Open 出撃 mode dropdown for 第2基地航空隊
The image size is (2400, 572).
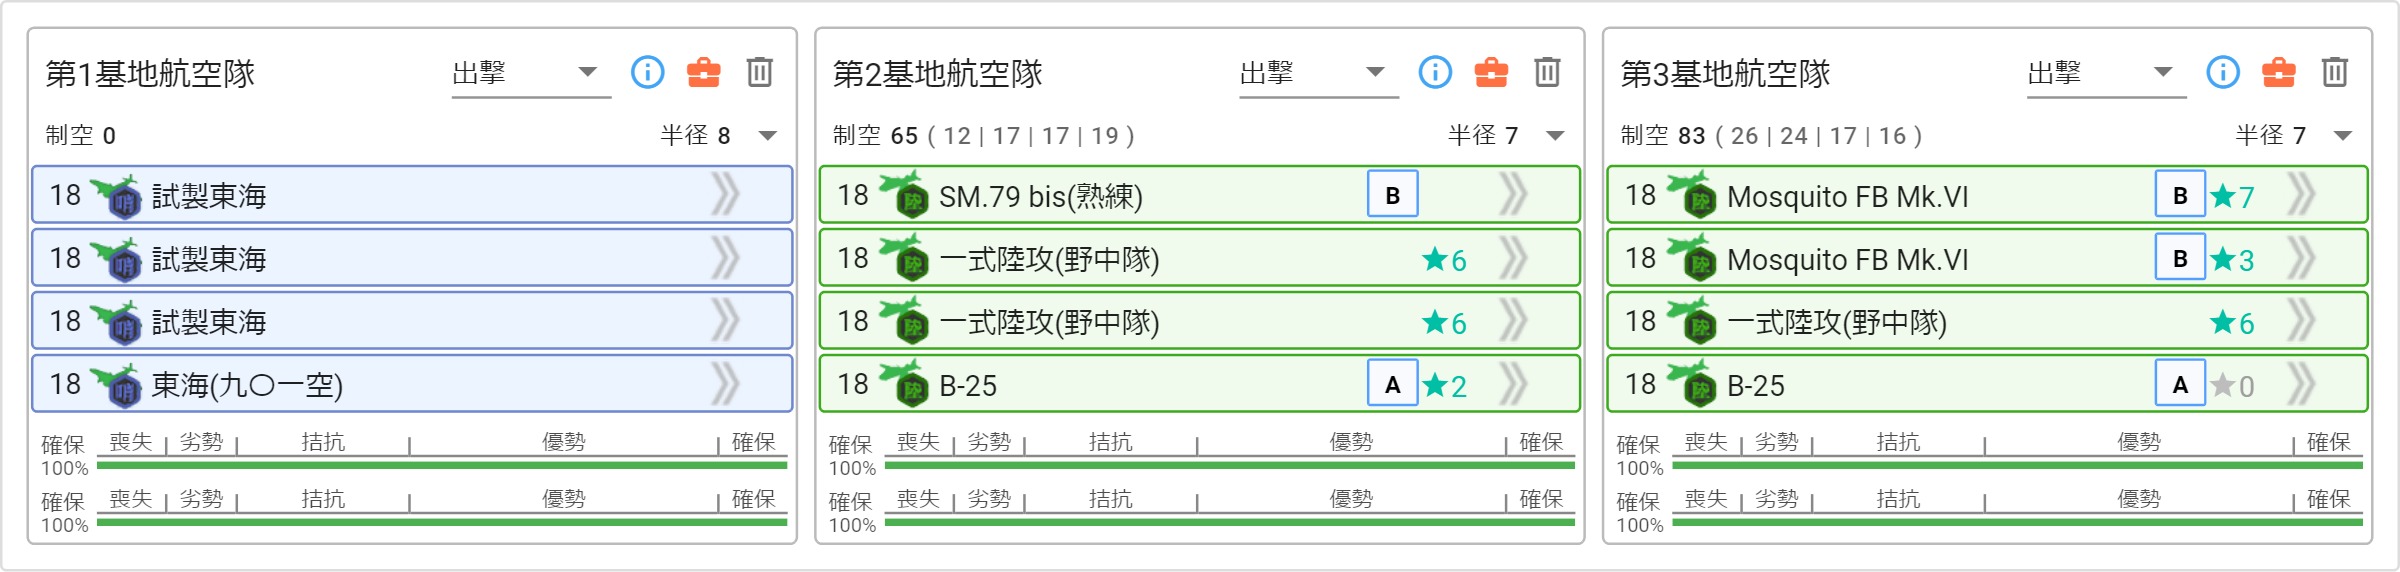(x=1319, y=74)
